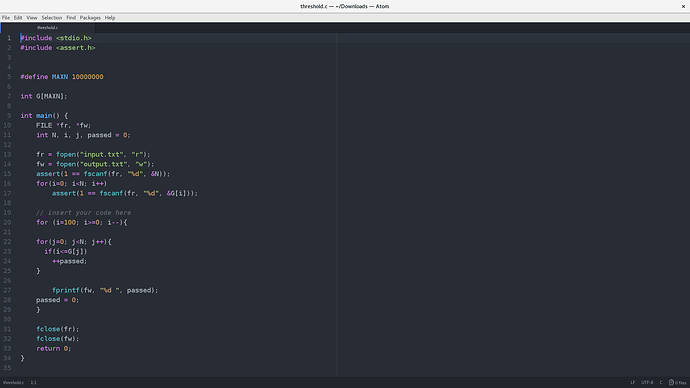Click the value '10000000' in the define
Screen dimensions: 690x388
(88, 77)
